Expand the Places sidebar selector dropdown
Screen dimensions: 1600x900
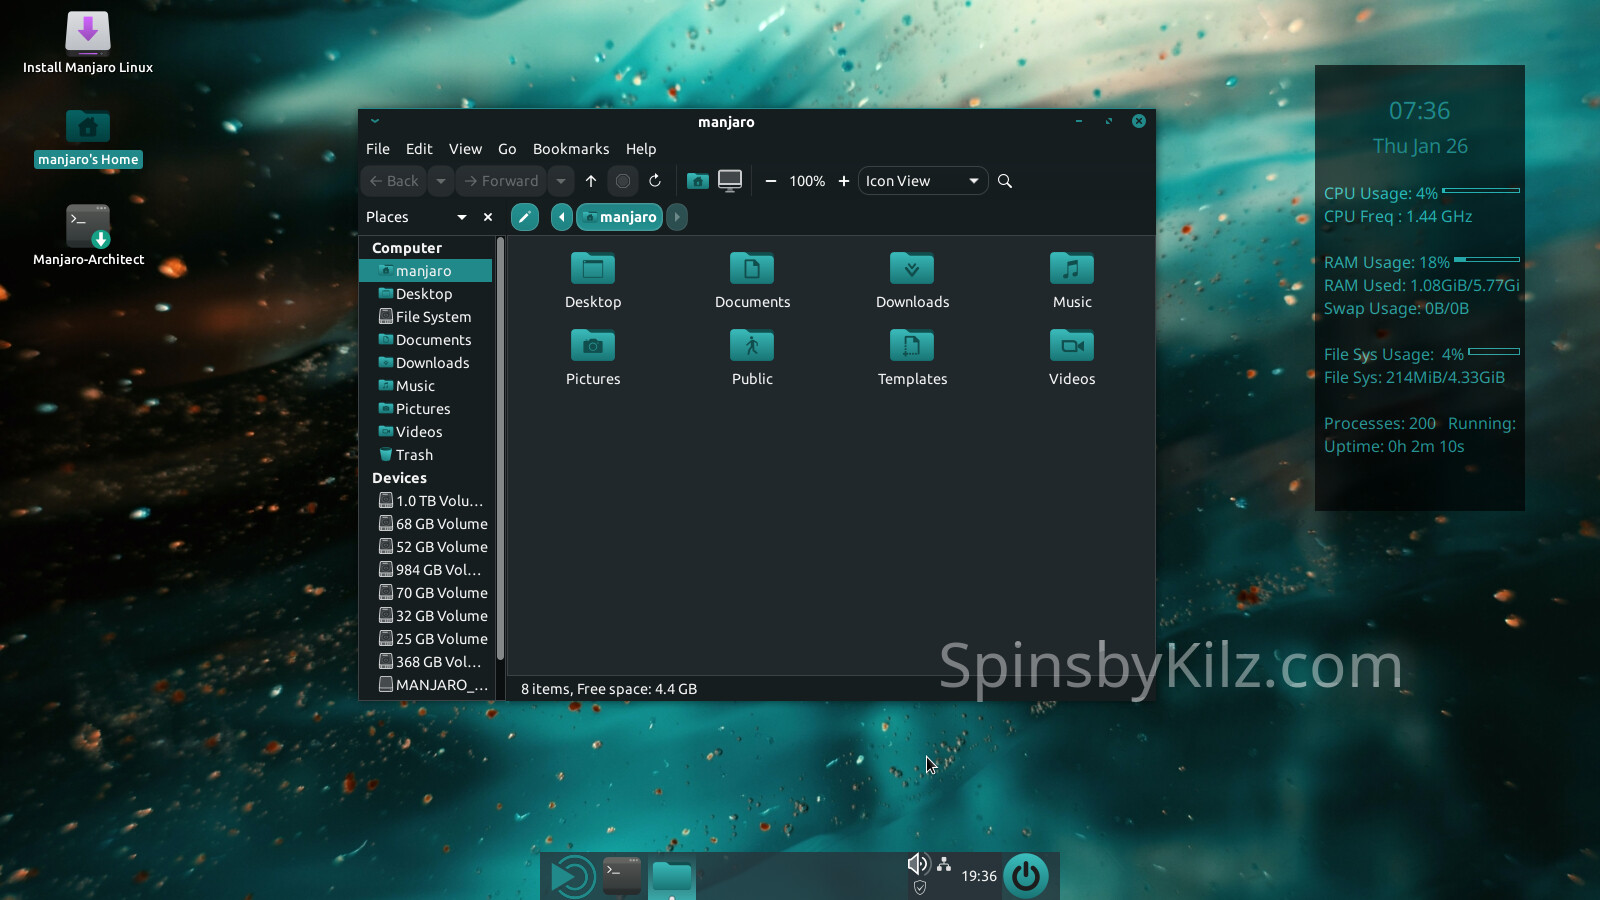tap(461, 217)
